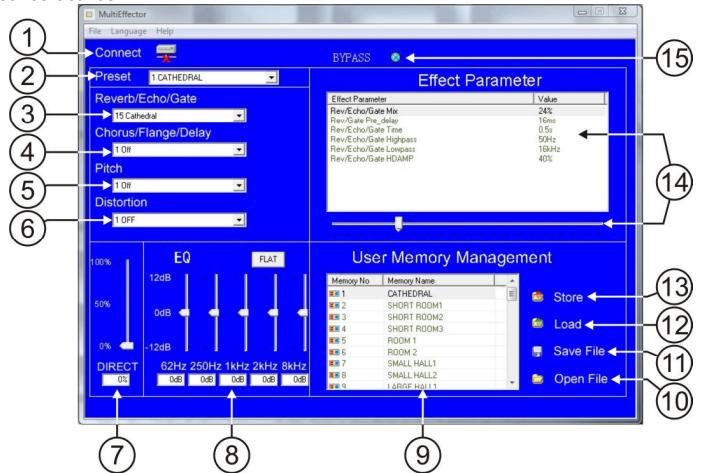701x473 pixels.
Task: Click the Open File label
Action: 581,379
